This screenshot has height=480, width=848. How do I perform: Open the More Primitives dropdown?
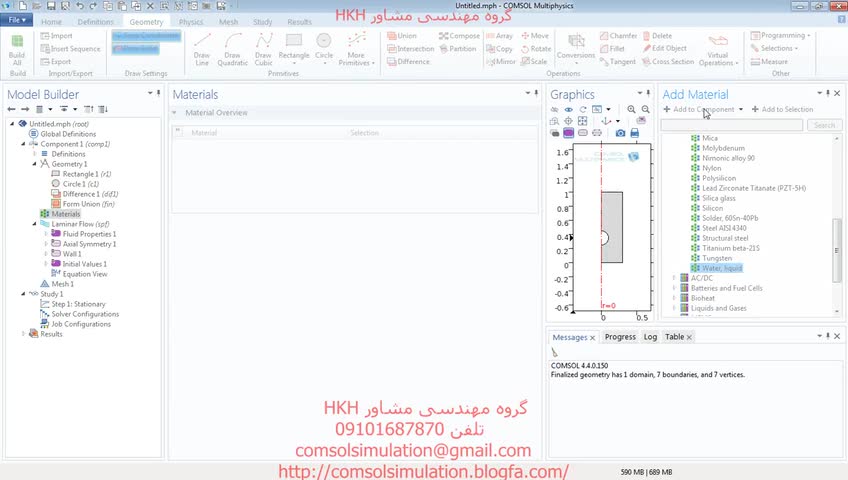[x=356, y=50]
